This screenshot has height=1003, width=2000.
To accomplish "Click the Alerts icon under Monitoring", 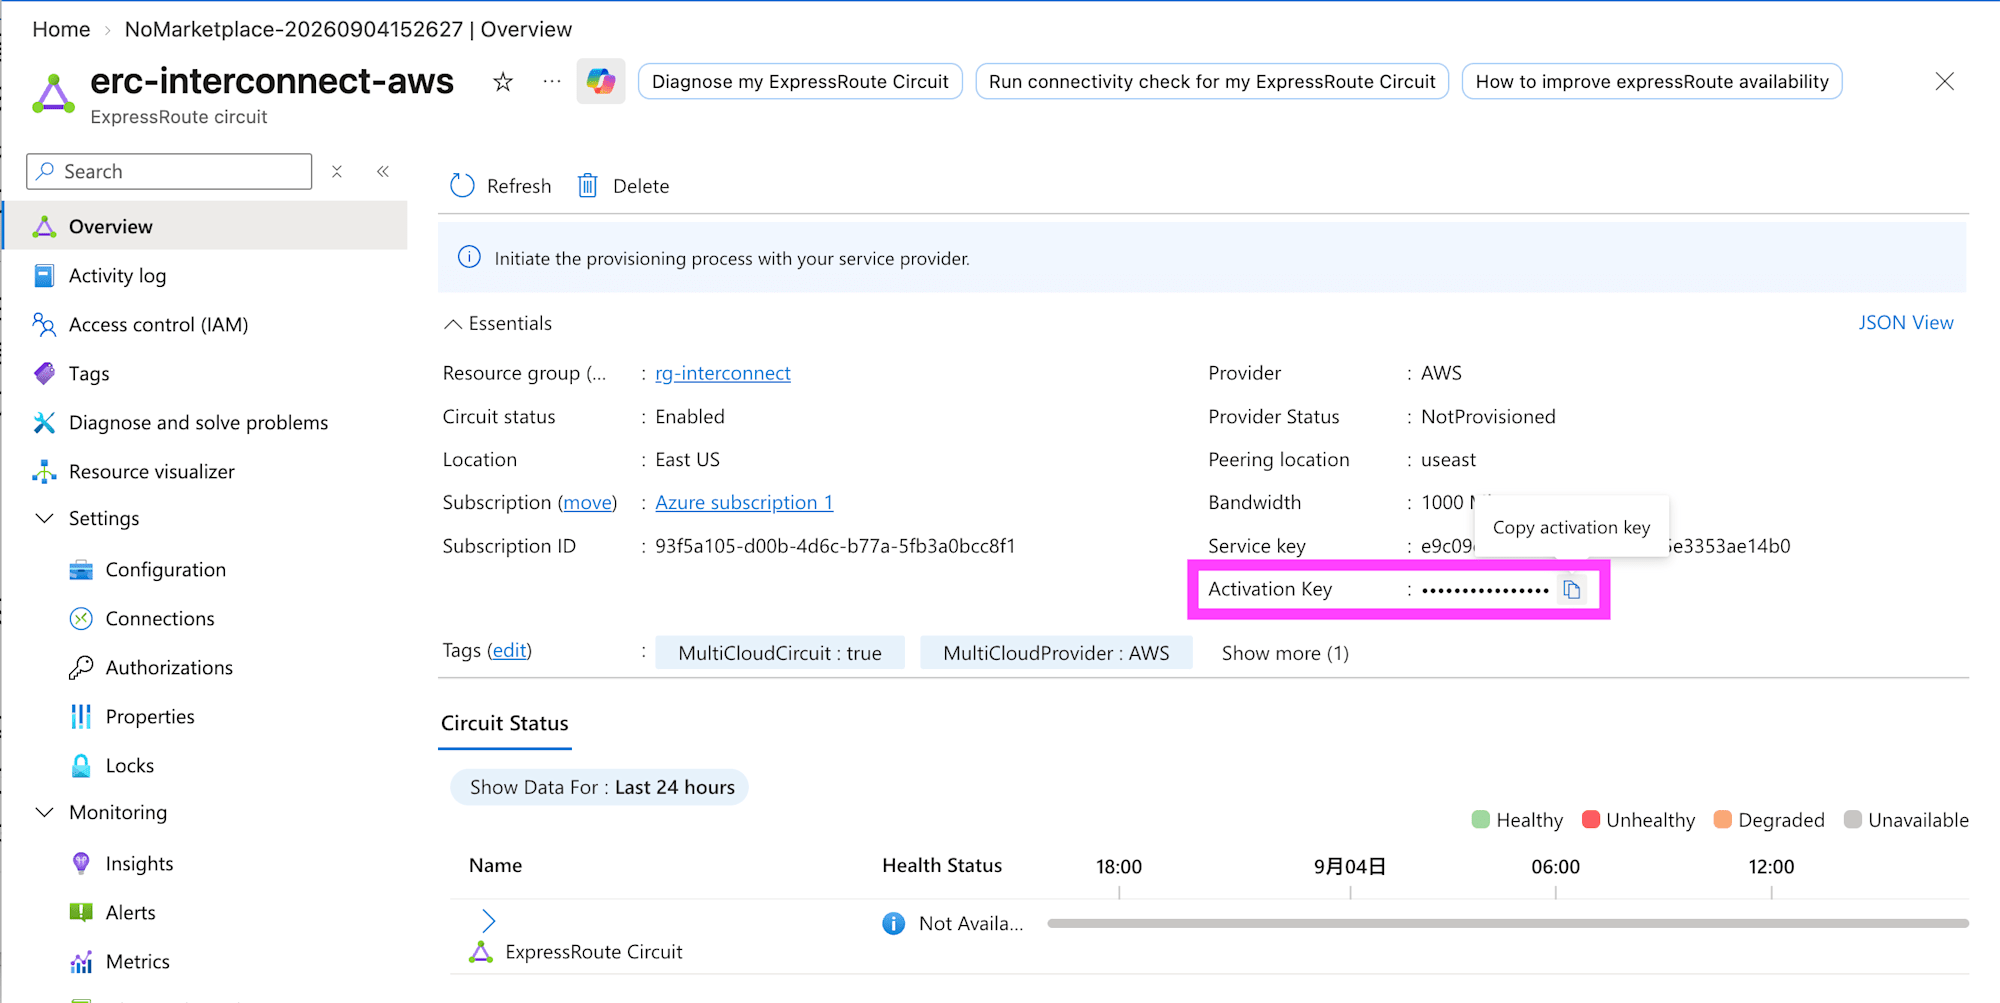I will pyautogui.click(x=81, y=913).
